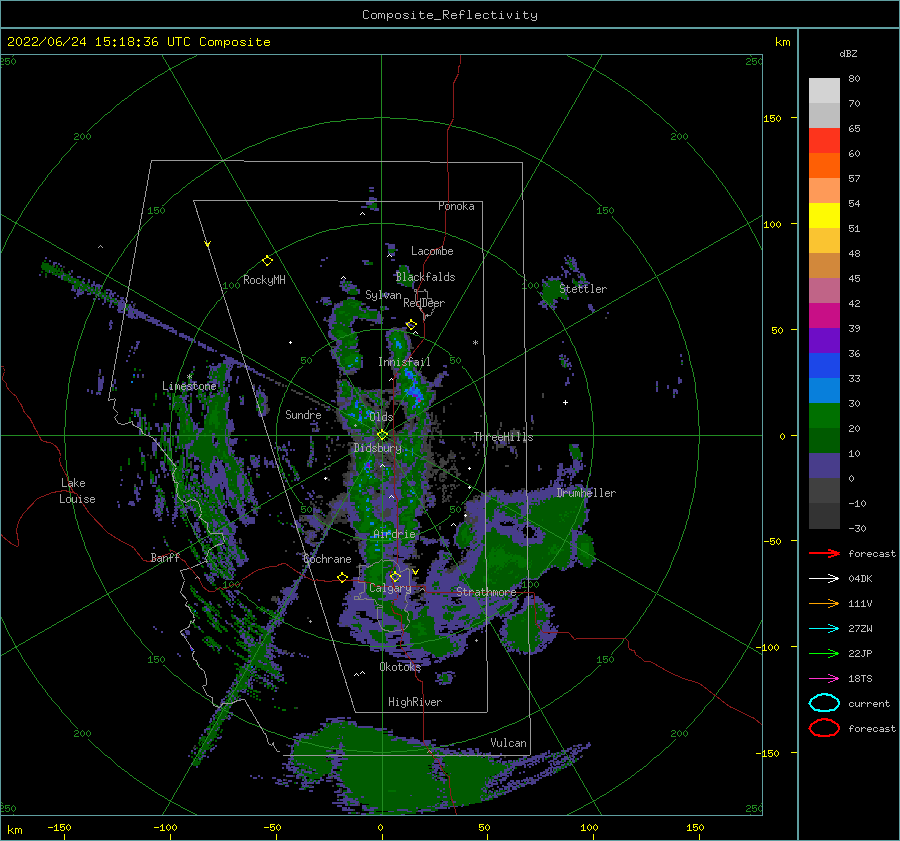This screenshot has height=841, width=900.
Task: Click the Olds label
Action: click(381, 417)
